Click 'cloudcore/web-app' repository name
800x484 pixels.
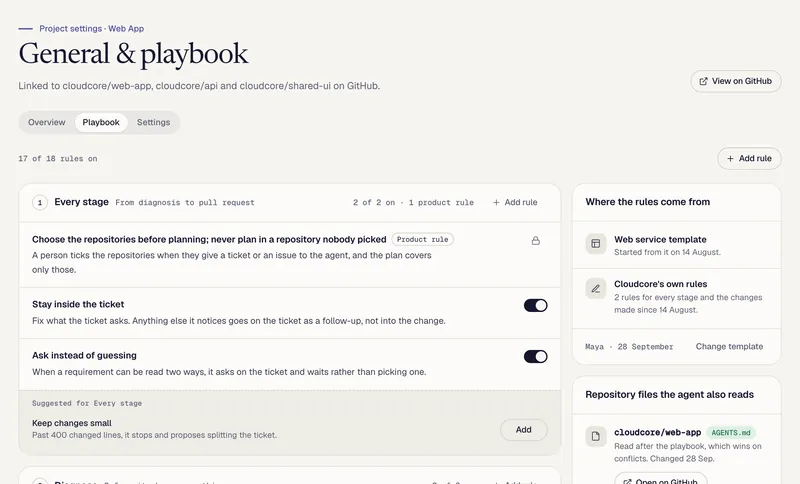[x=658, y=432]
